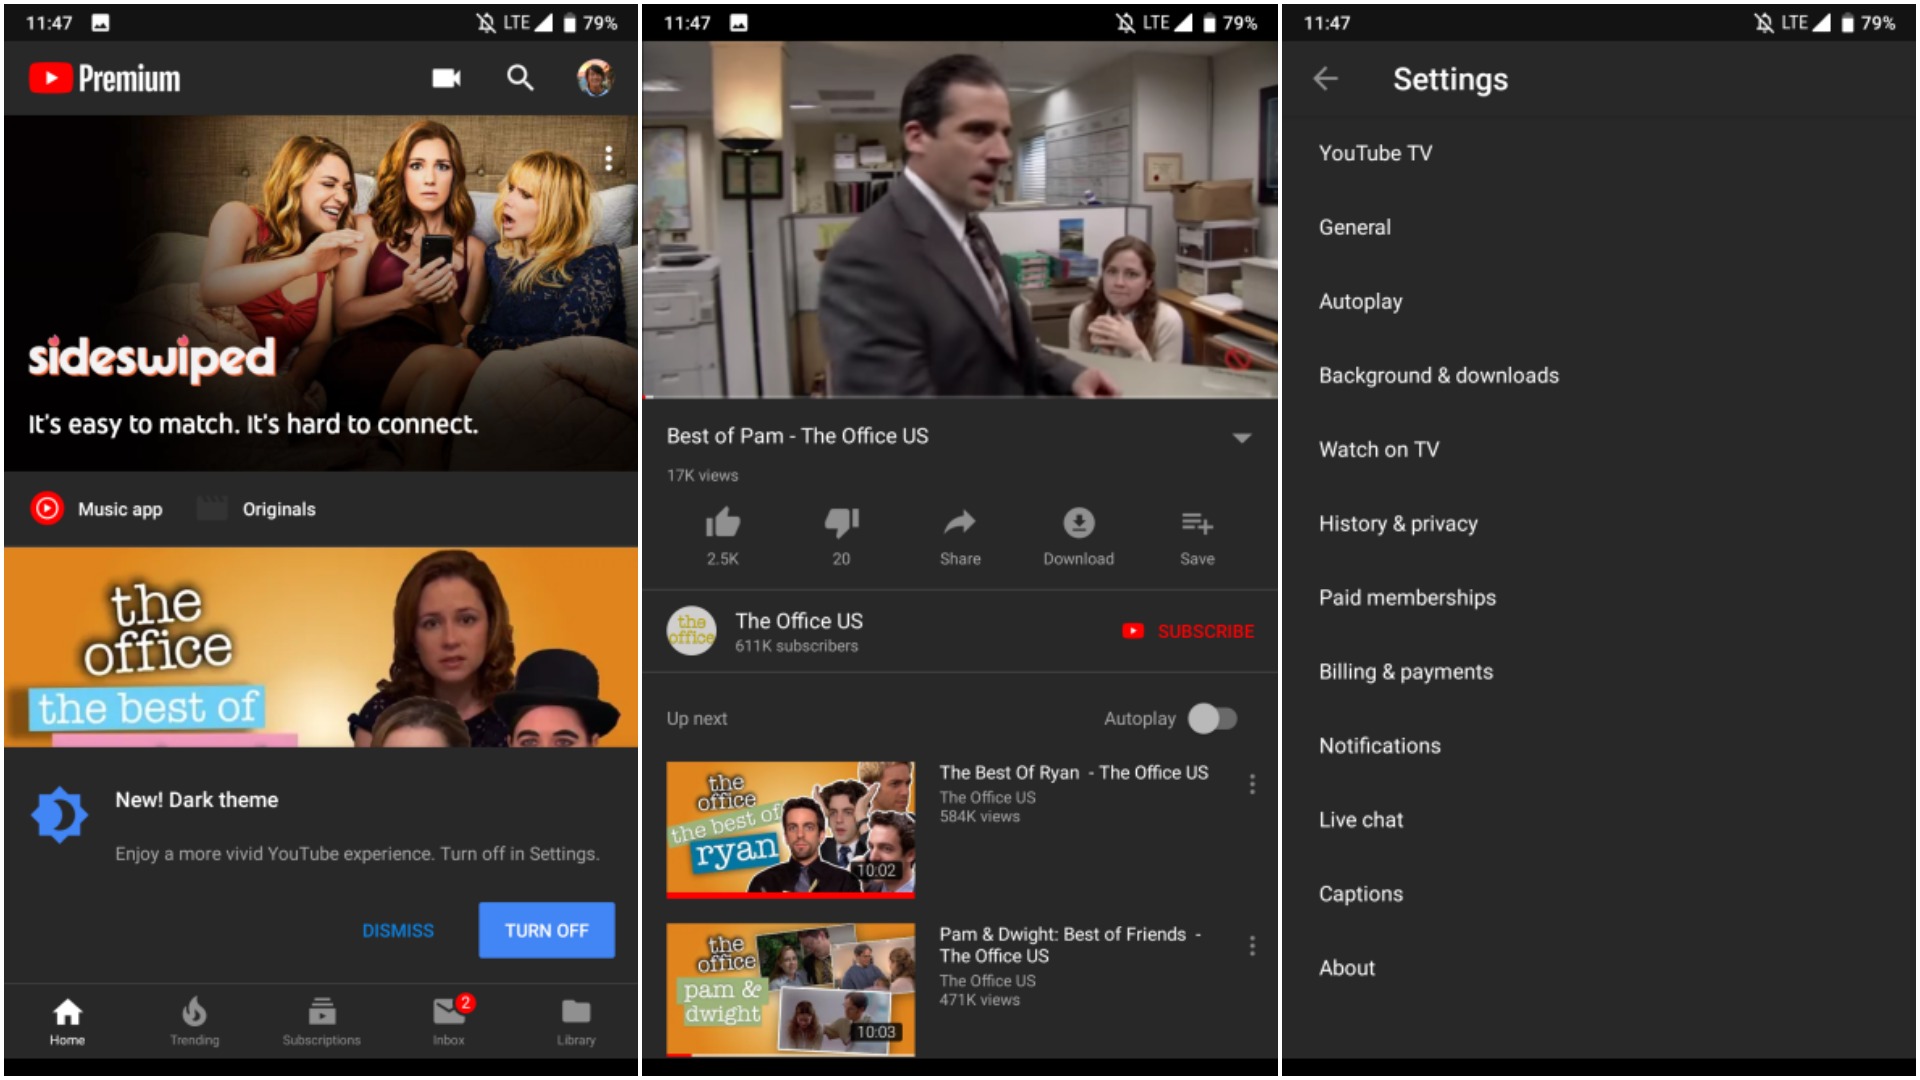
Task: Tap the playing Best of Pam video
Action: pyautogui.click(x=959, y=220)
